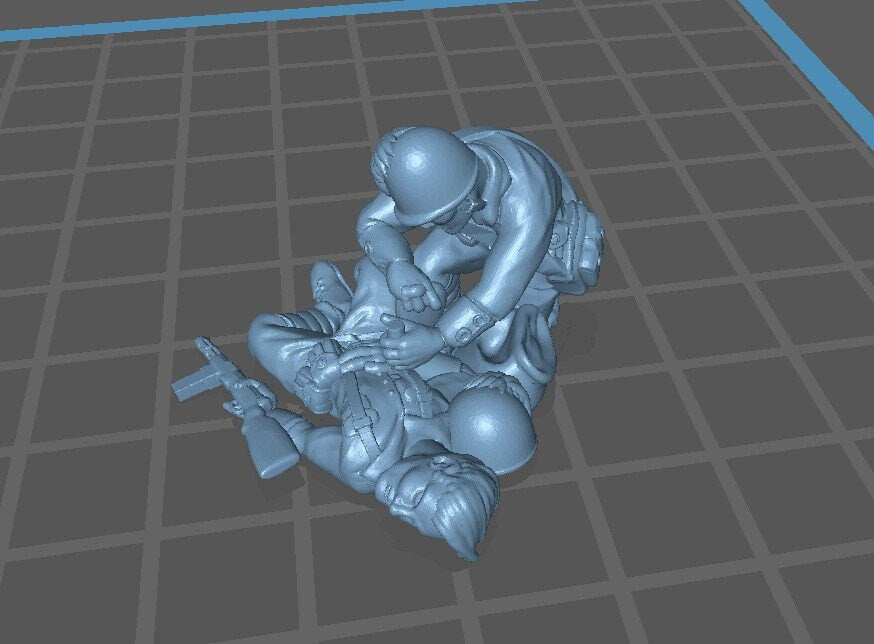Viewport: 874px width, 644px height.
Task: Click the muzzle tip of the gun barrel
Action: 204,343
